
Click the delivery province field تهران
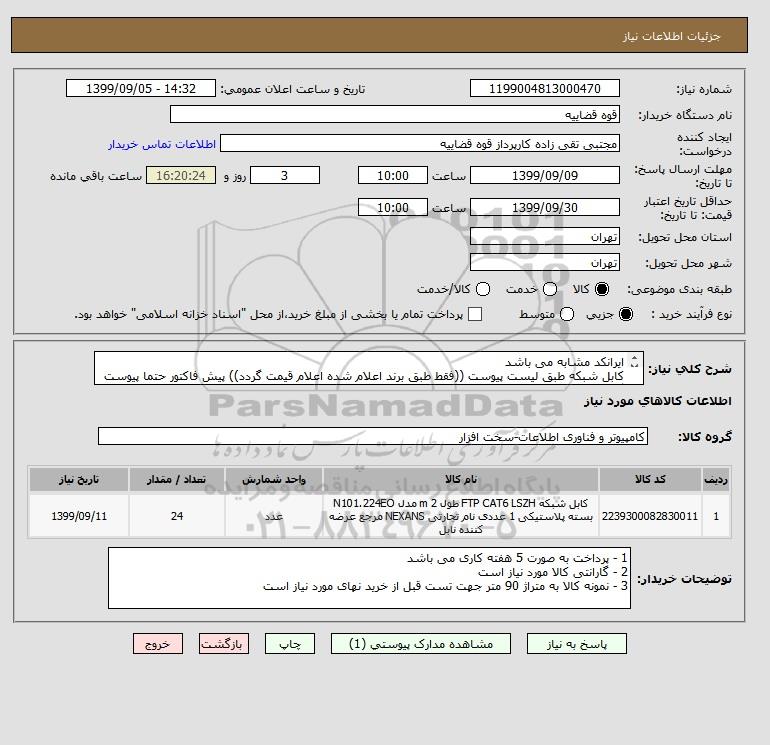point(545,237)
